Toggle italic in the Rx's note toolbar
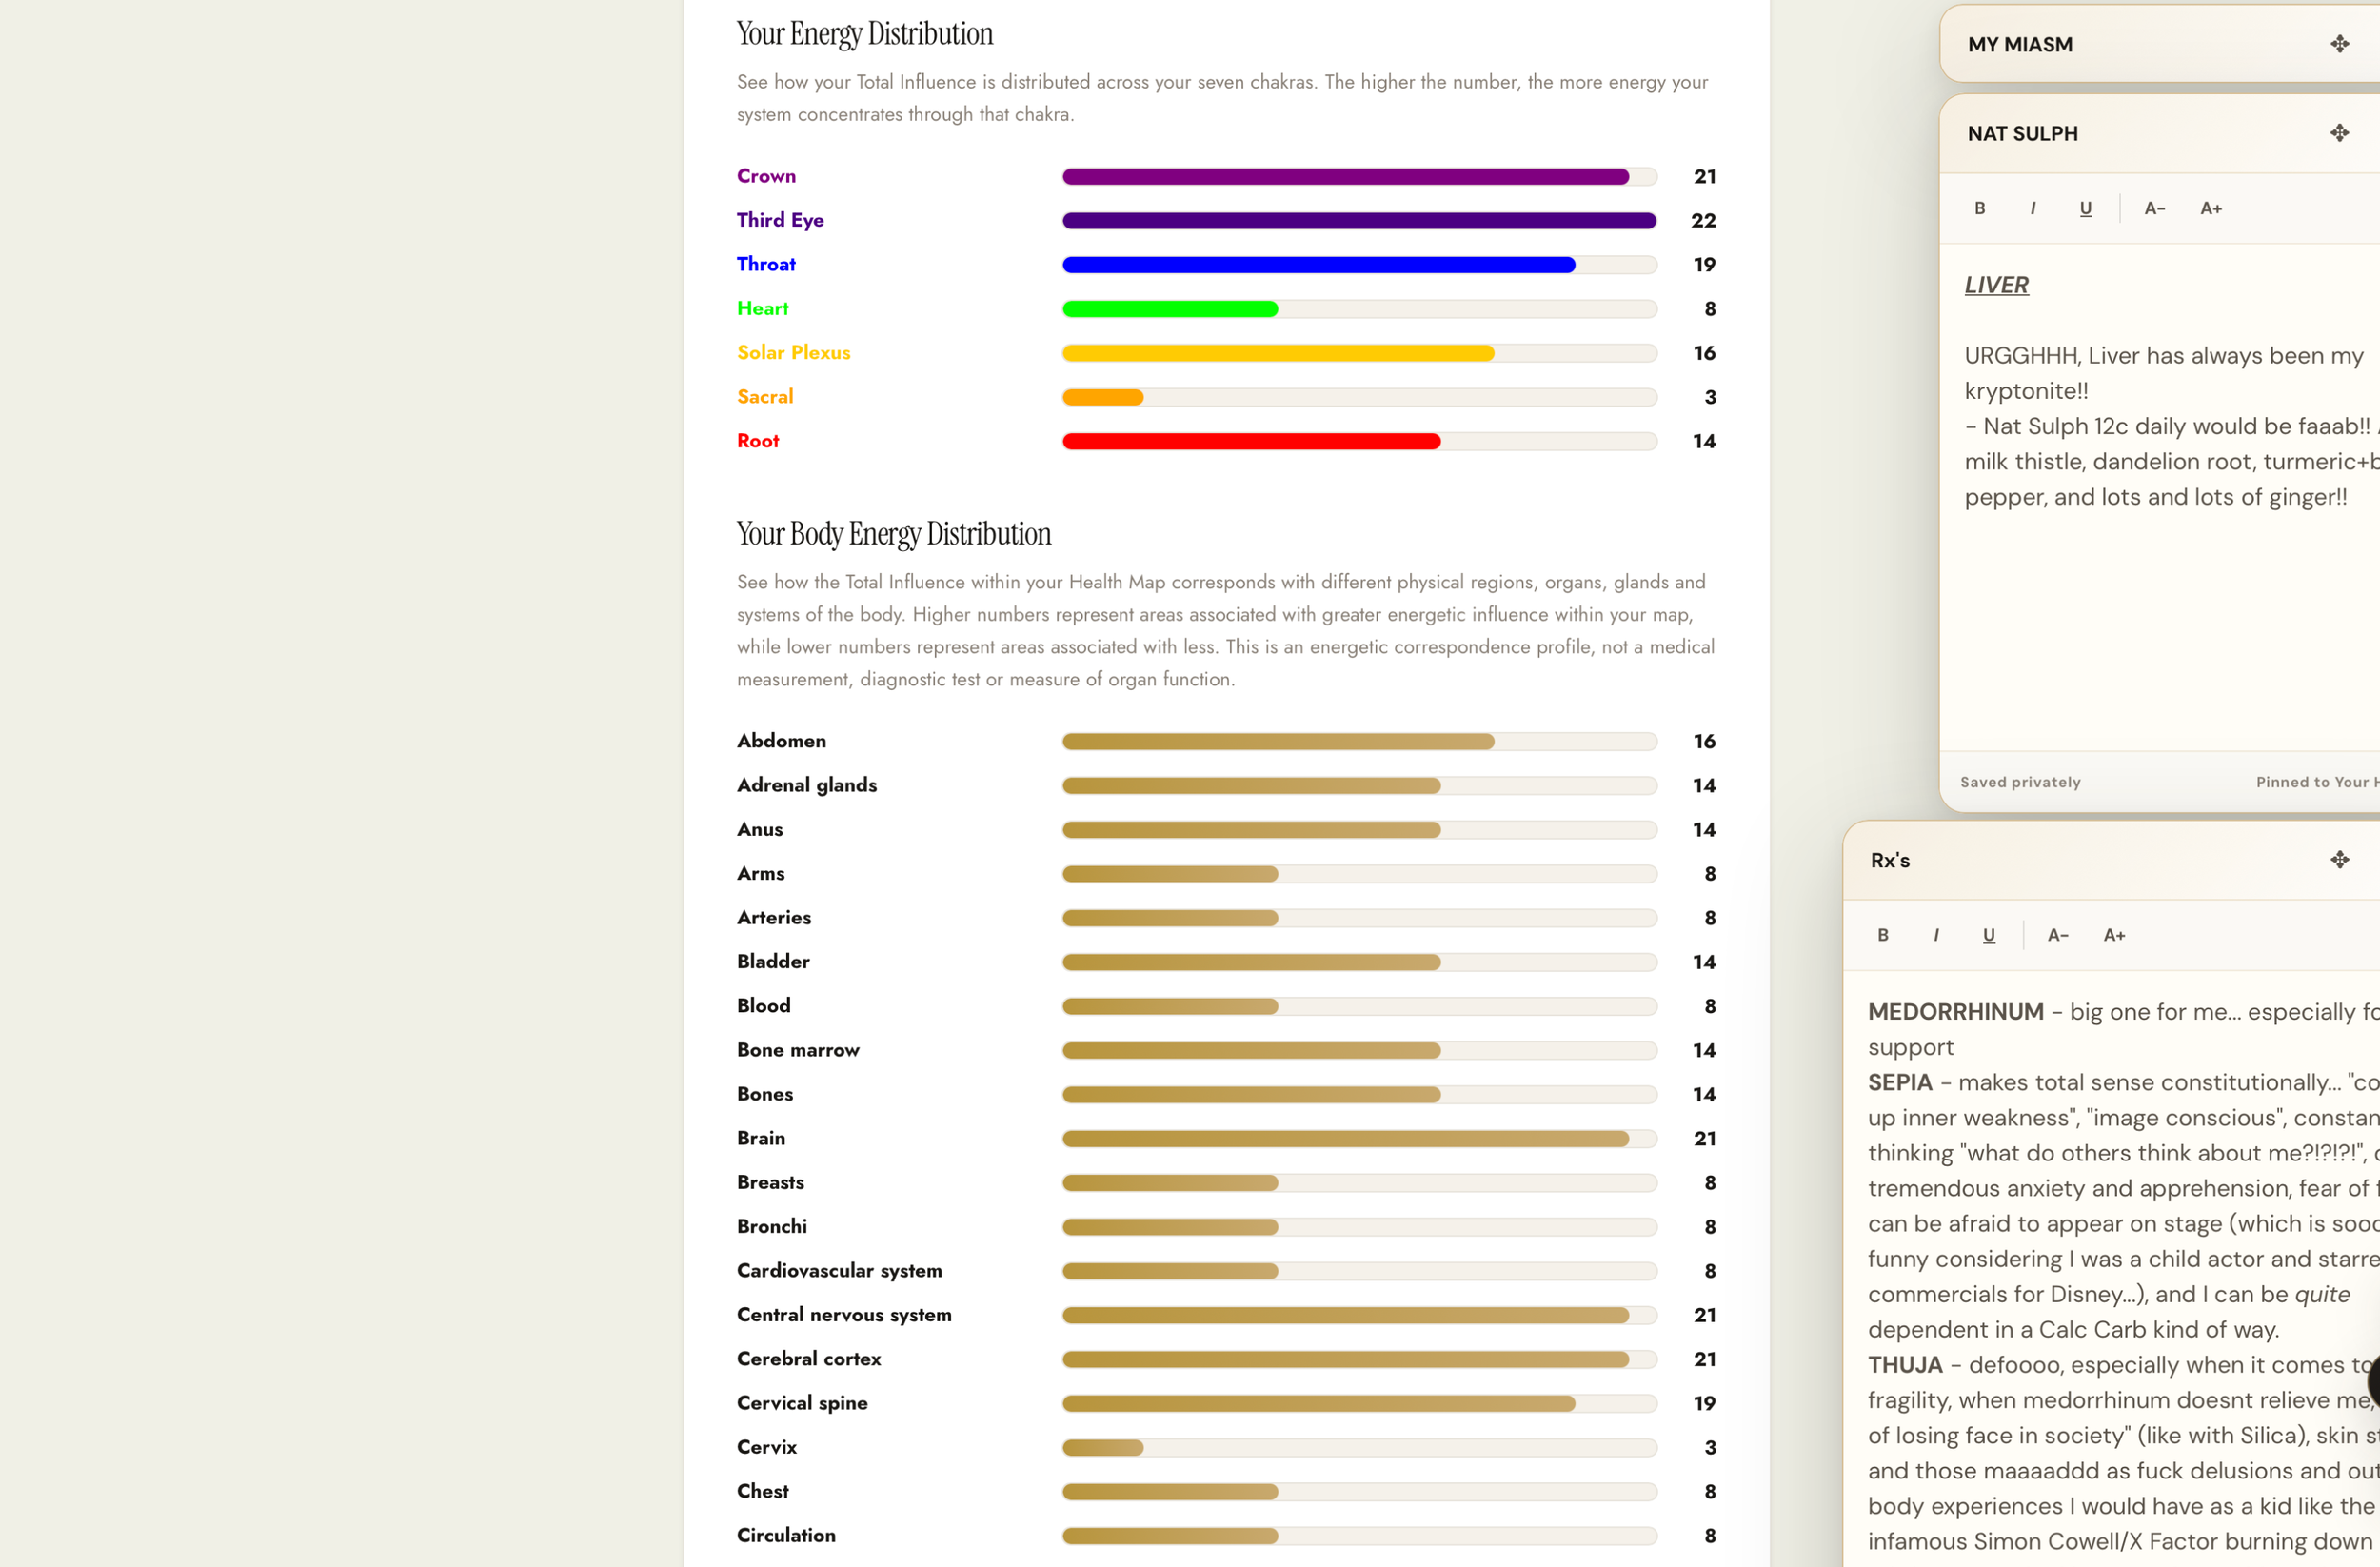This screenshot has width=2380, height=1567. (1935, 935)
